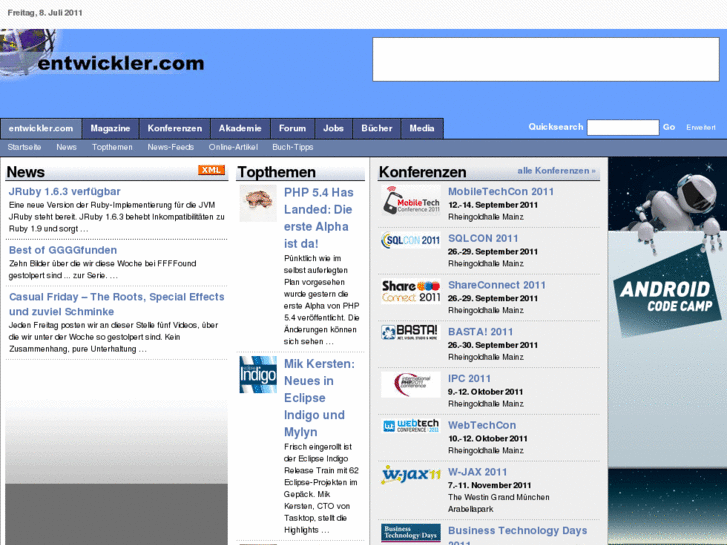This screenshot has height=545, width=727.
Task: Click the webtech conference logo
Action: tap(411, 426)
